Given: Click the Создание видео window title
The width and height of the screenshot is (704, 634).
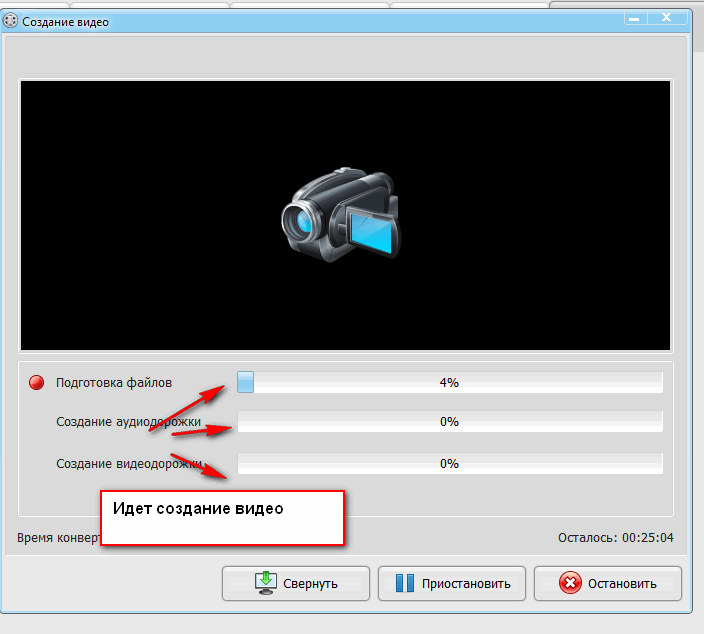Looking at the screenshot, I should click(x=66, y=22).
